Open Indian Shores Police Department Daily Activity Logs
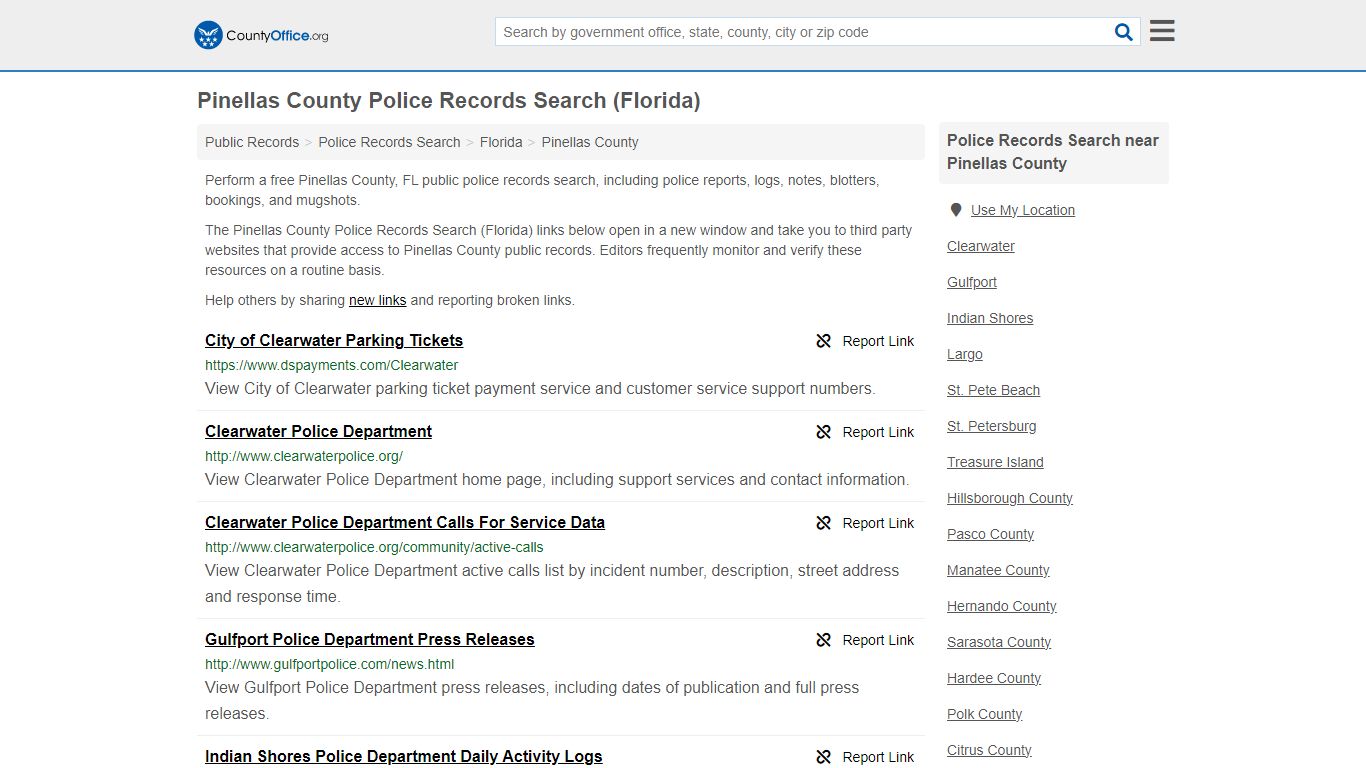 coord(404,756)
